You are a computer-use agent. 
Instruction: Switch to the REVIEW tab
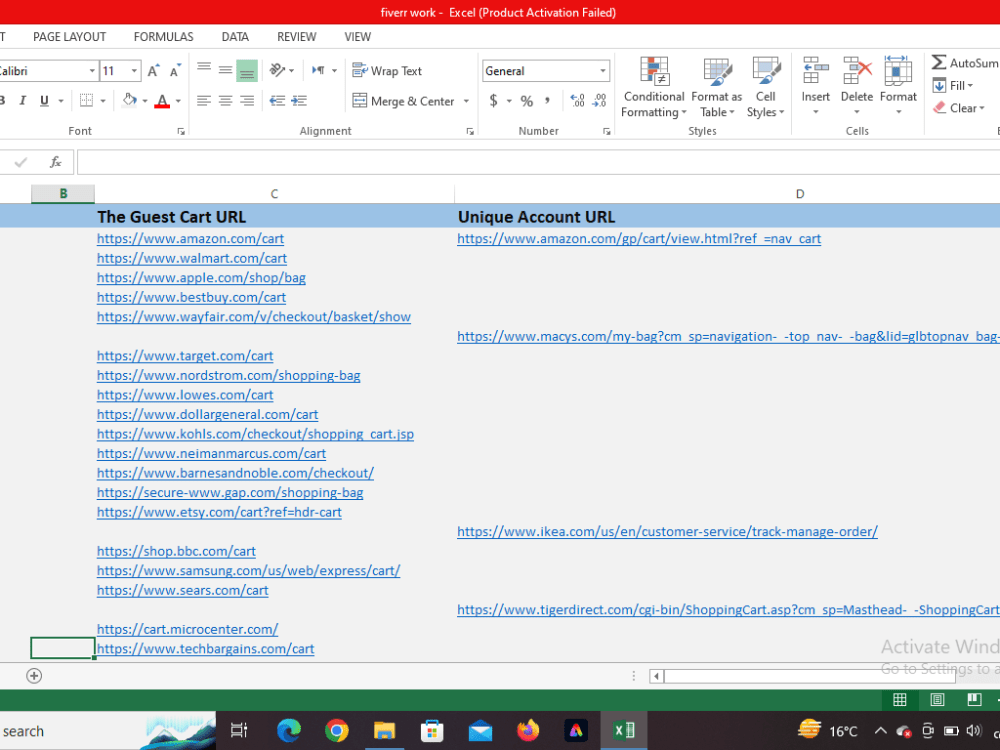297,37
